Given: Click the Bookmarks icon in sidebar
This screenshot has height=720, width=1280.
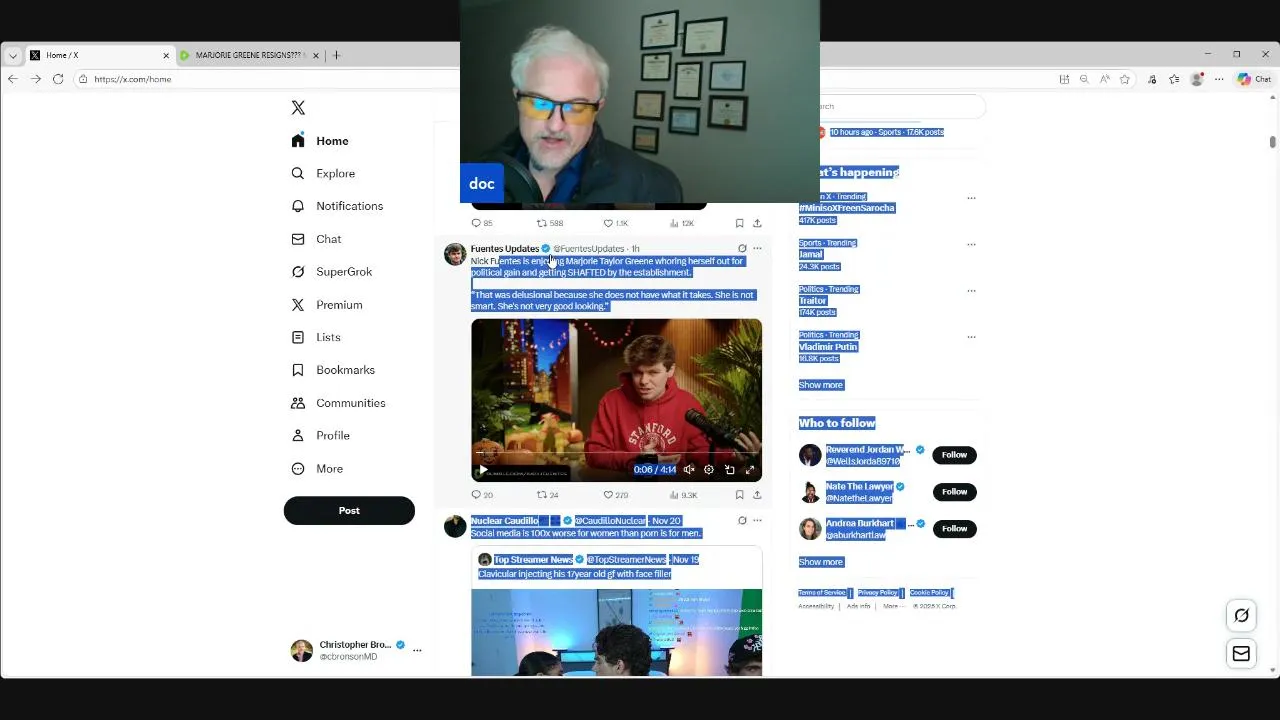Looking at the screenshot, I should pos(298,370).
